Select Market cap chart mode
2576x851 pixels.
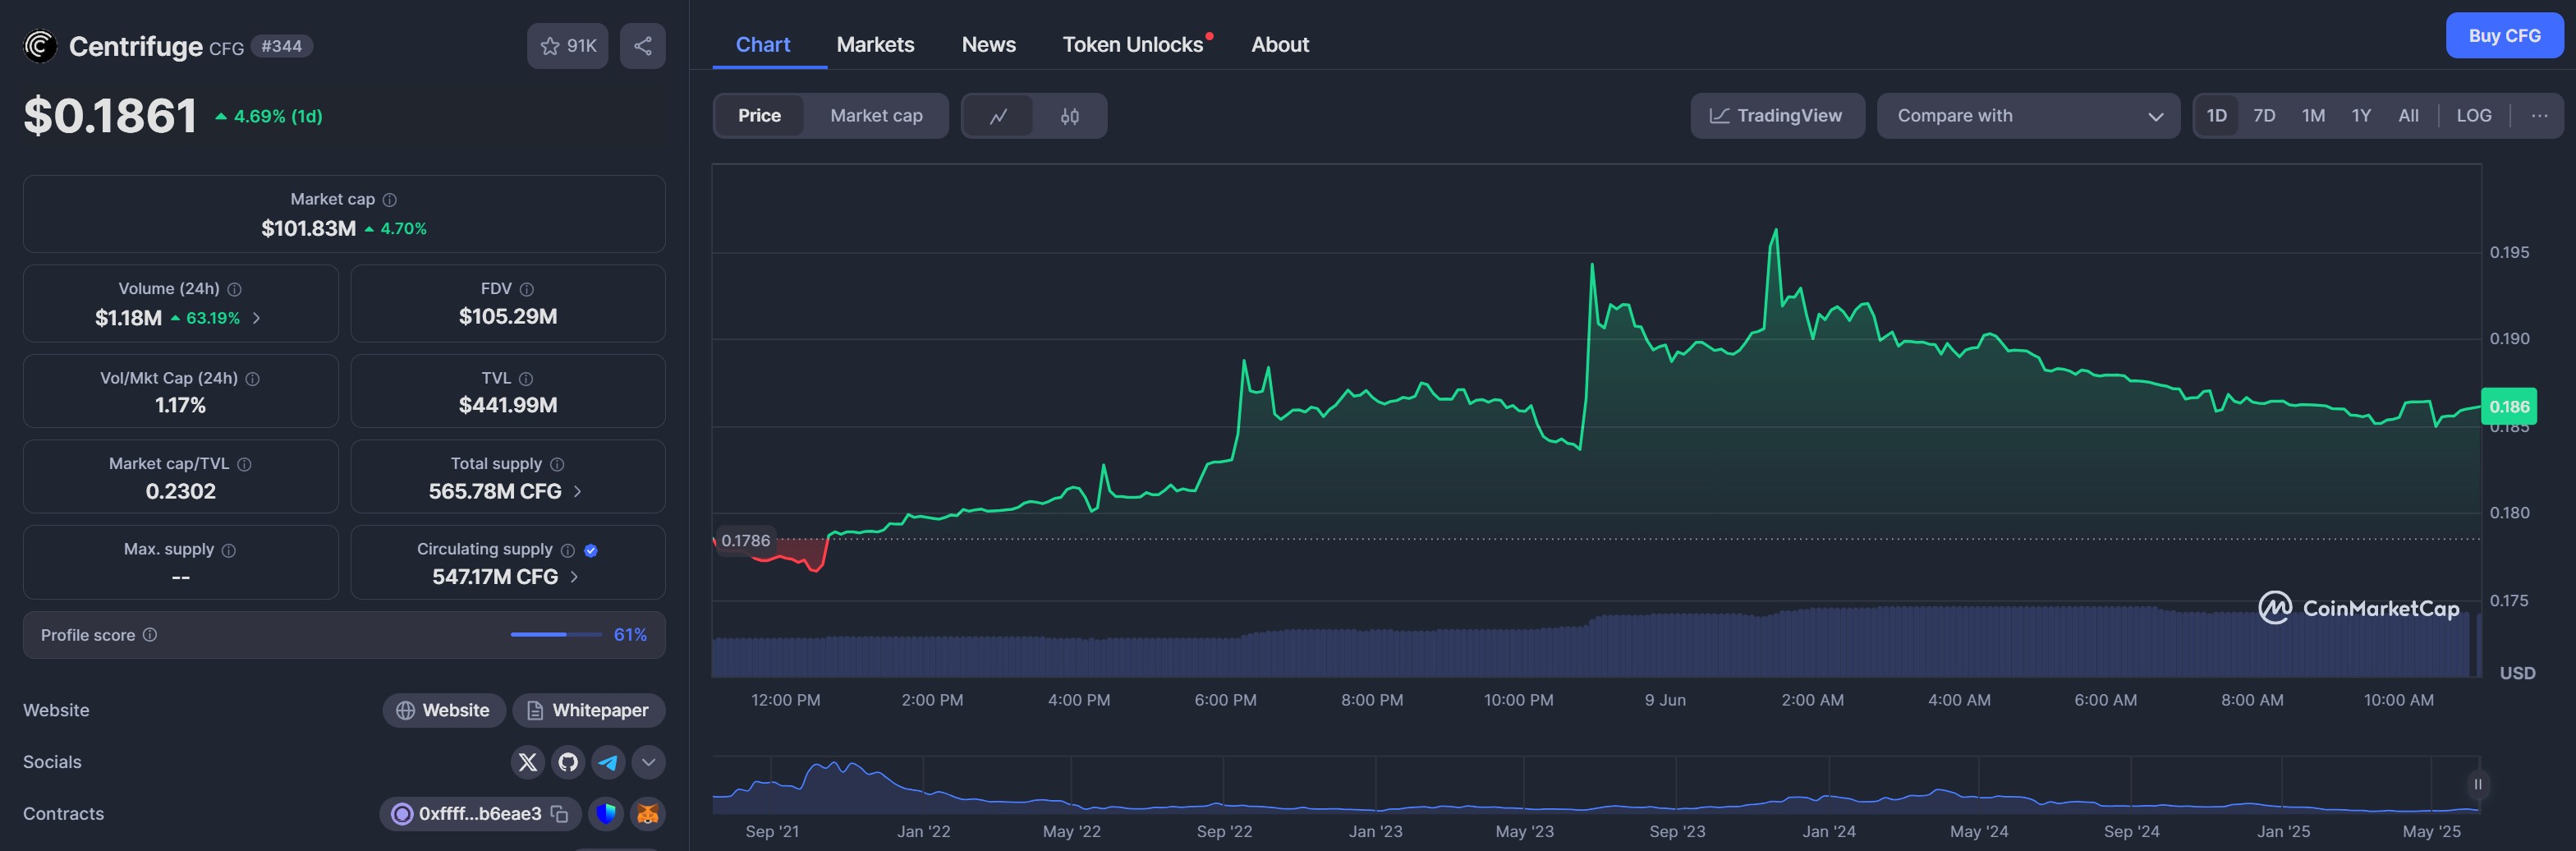pos(876,116)
